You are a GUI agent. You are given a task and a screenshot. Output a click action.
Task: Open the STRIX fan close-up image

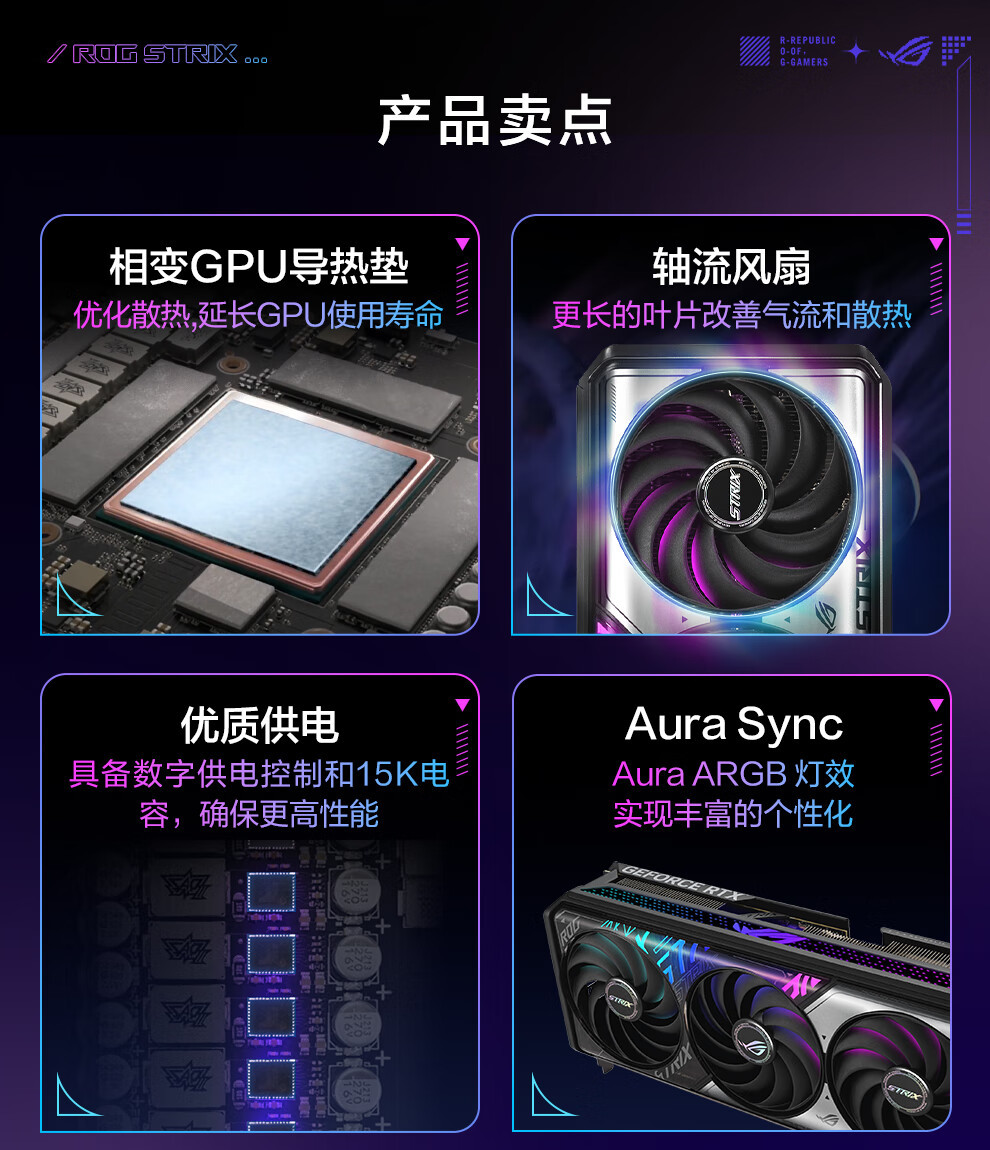point(733,488)
